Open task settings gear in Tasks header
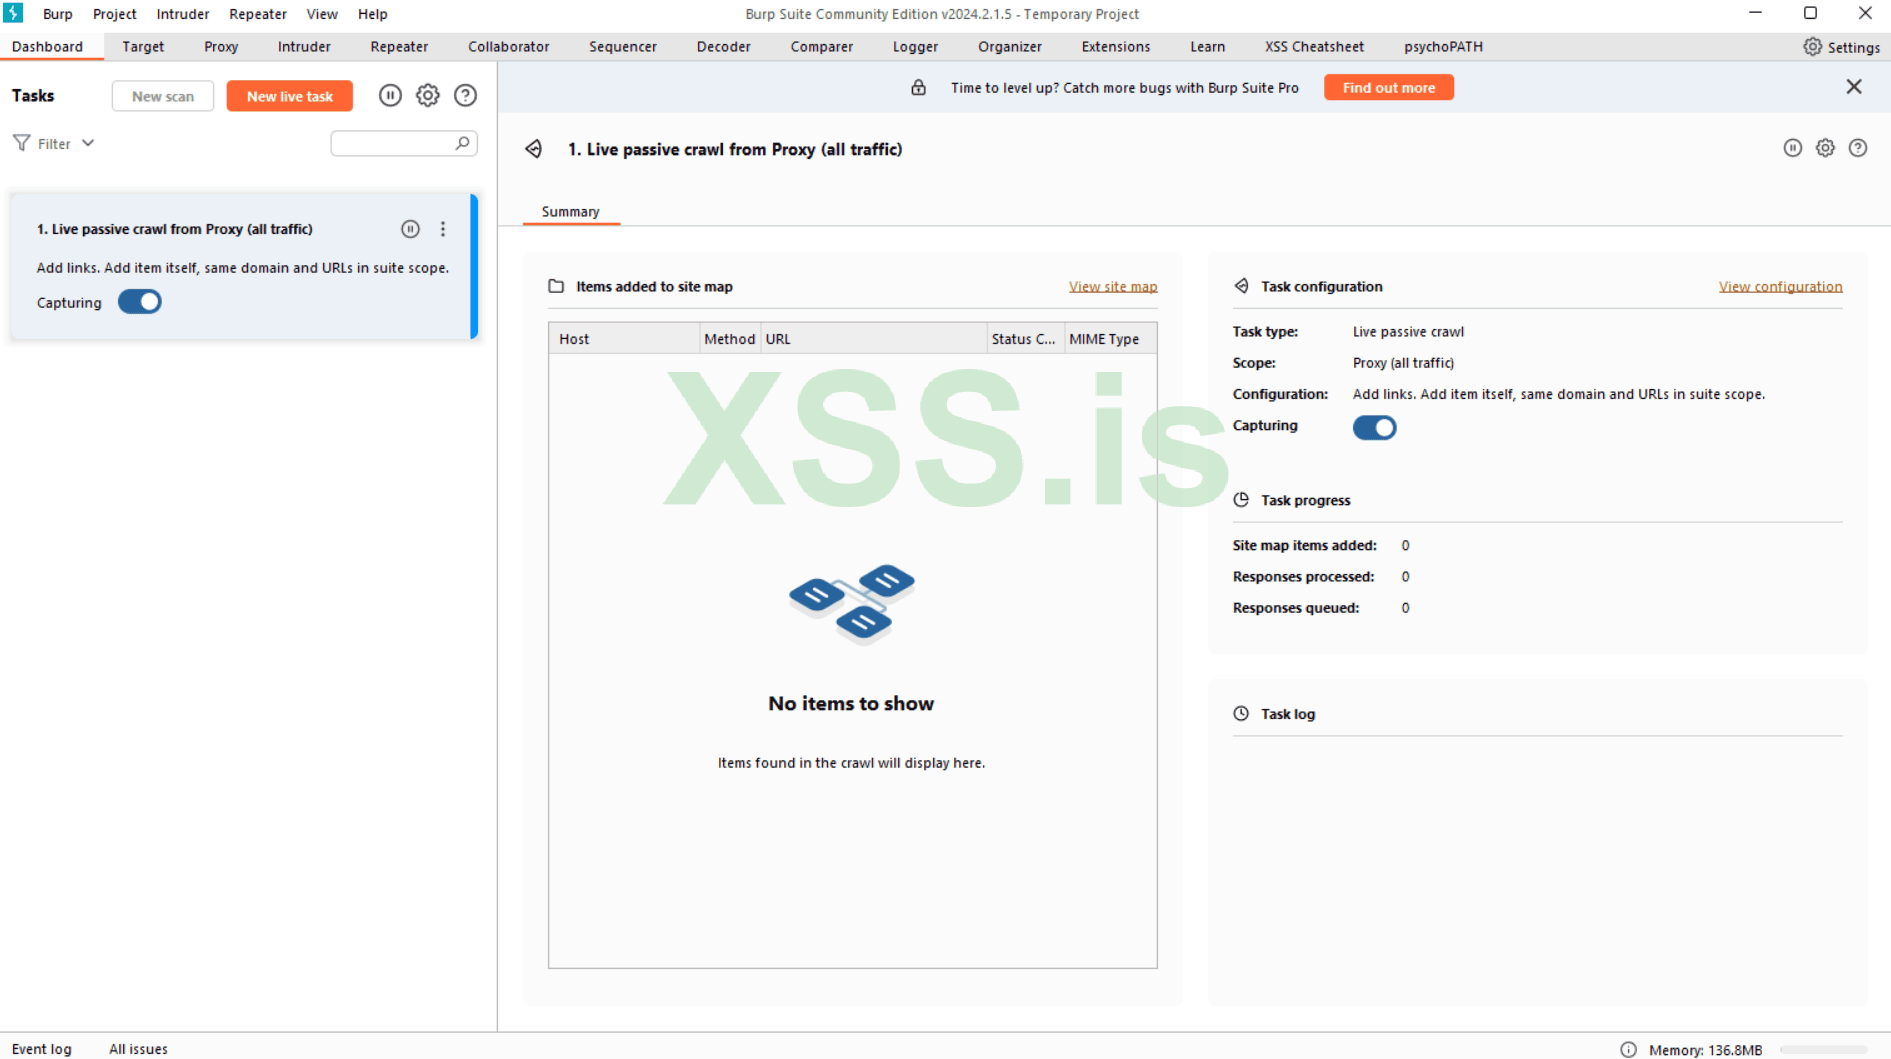The width and height of the screenshot is (1891, 1059). point(428,95)
